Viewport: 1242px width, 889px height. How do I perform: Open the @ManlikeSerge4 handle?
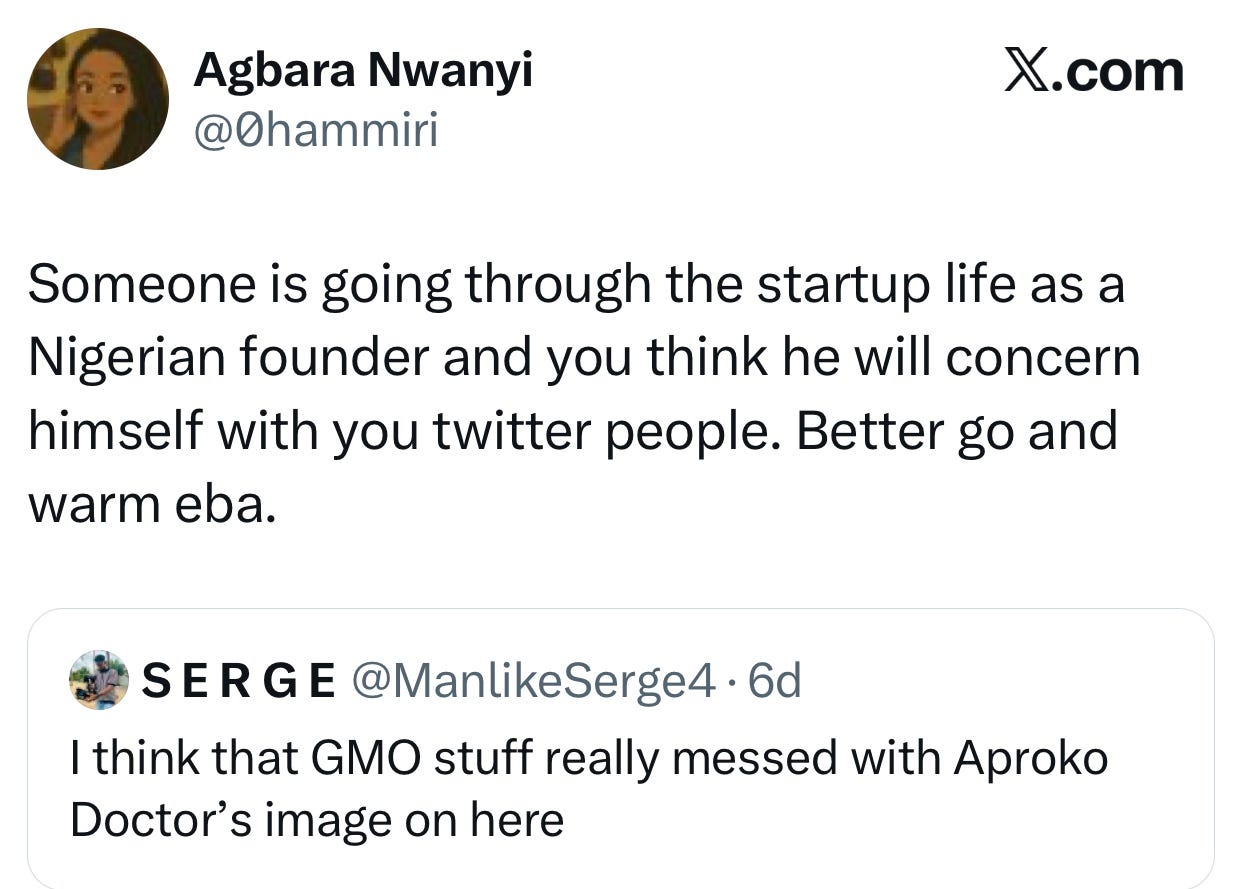(x=532, y=681)
